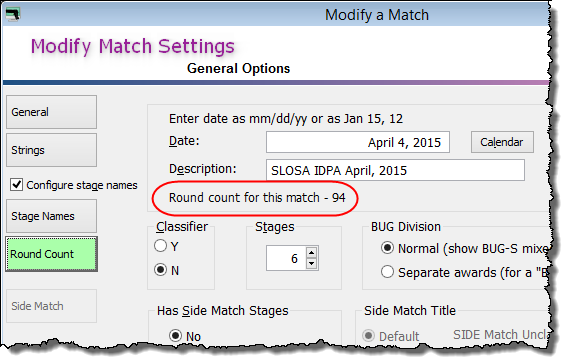569x364 pixels.
Task: Choose Normal BUG Division option
Action: (x=387, y=248)
